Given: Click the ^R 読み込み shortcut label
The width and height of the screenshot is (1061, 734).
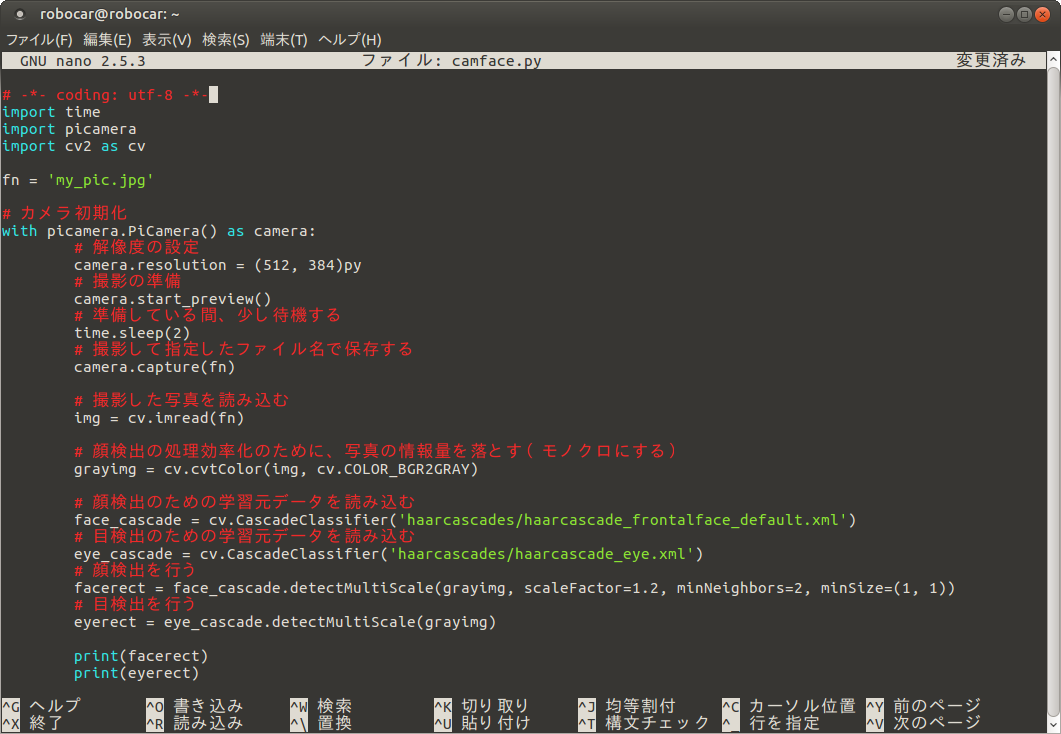Looking at the screenshot, I should [194, 723].
